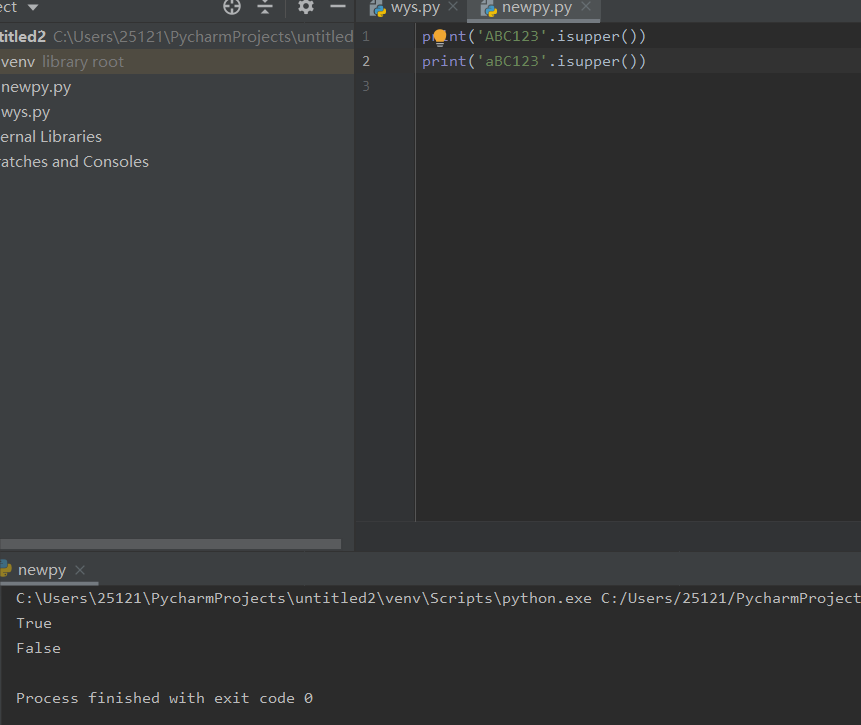
Task: Click the python.exe command path line in console
Action: click(x=438, y=599)
